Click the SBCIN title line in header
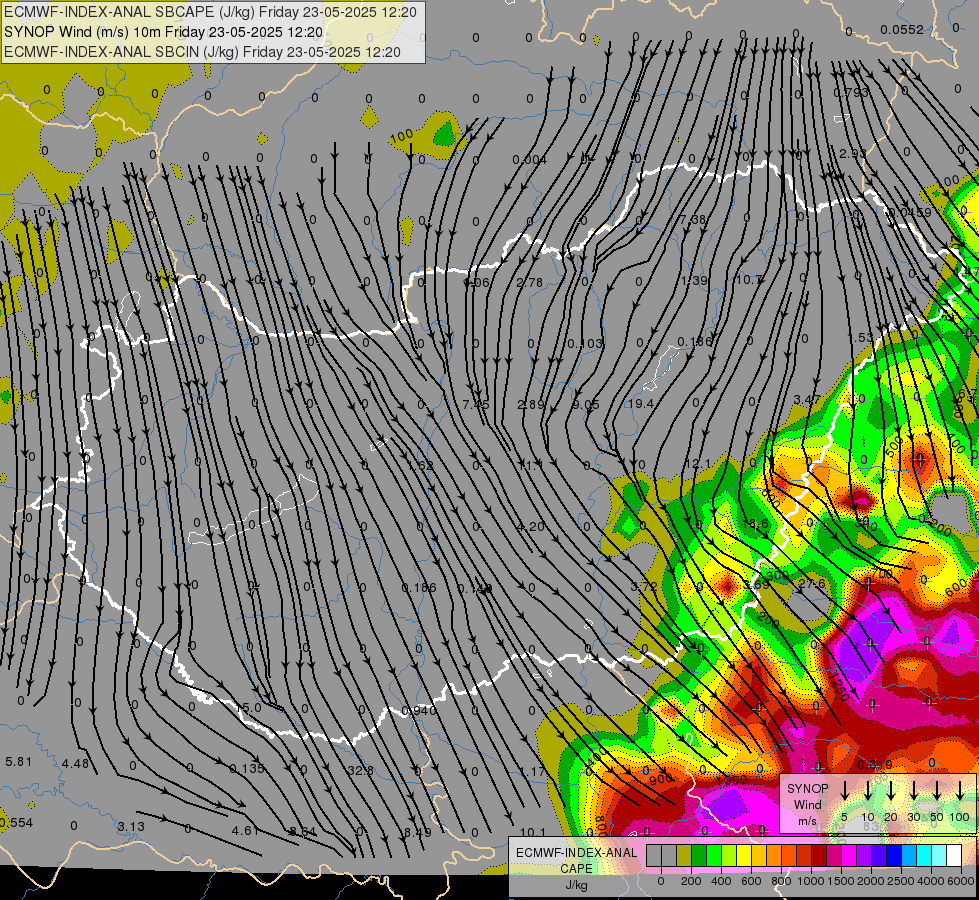The height and width of the screenshot is (900, 979). pyautogui.click(x=202, y=52)
